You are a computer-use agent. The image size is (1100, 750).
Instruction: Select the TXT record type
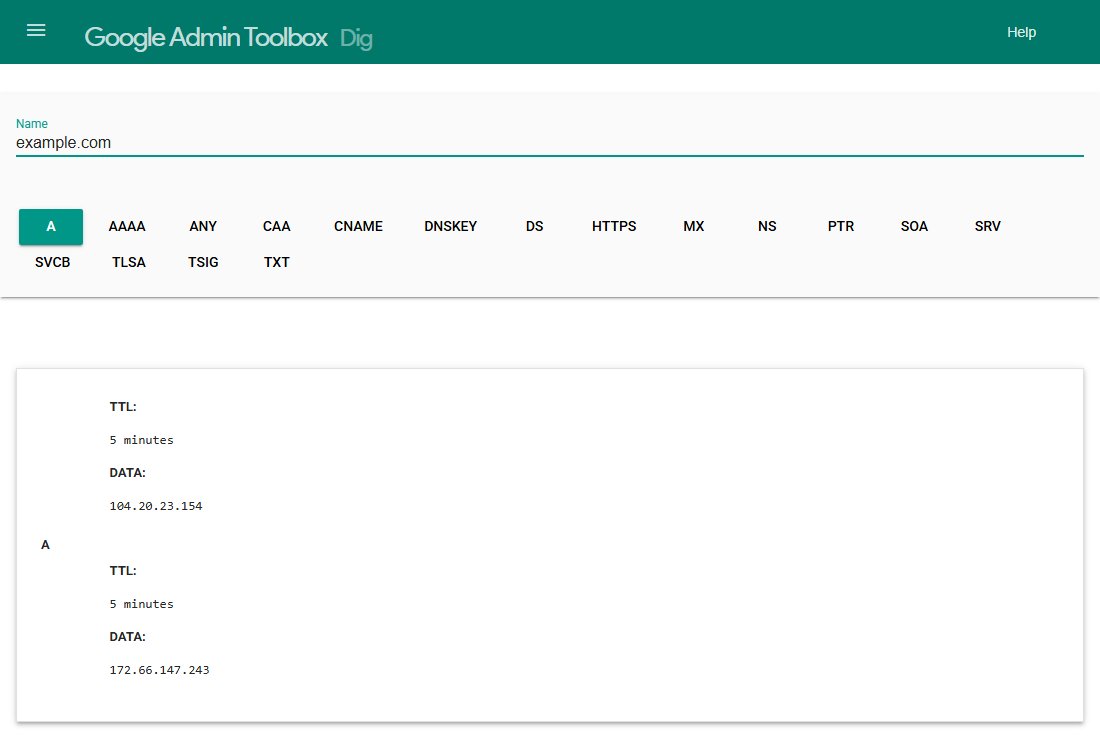coord(276,262)
